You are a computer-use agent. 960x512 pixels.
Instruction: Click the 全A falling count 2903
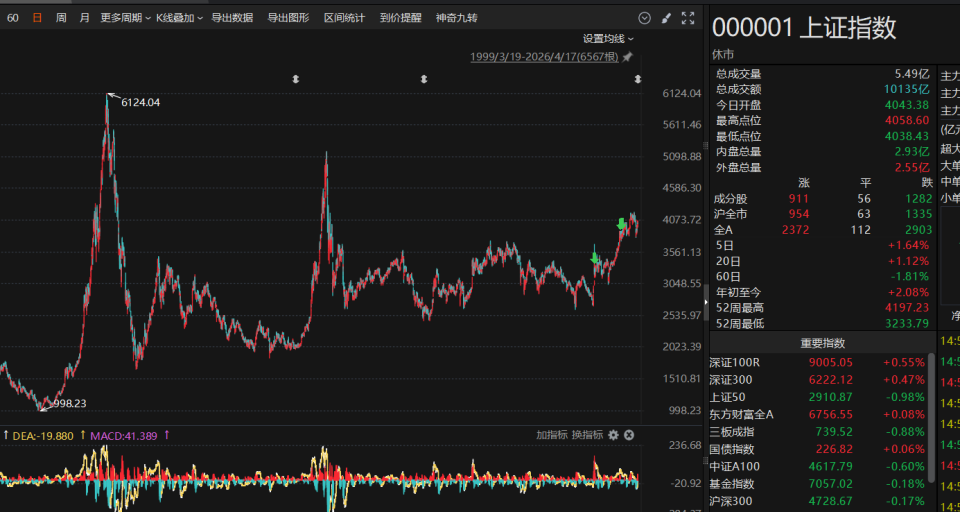point(920,230)
